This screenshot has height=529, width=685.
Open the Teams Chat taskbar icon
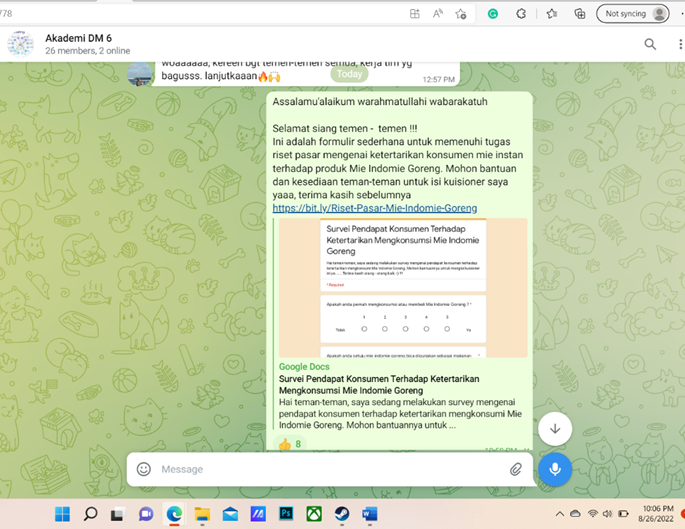146,514
